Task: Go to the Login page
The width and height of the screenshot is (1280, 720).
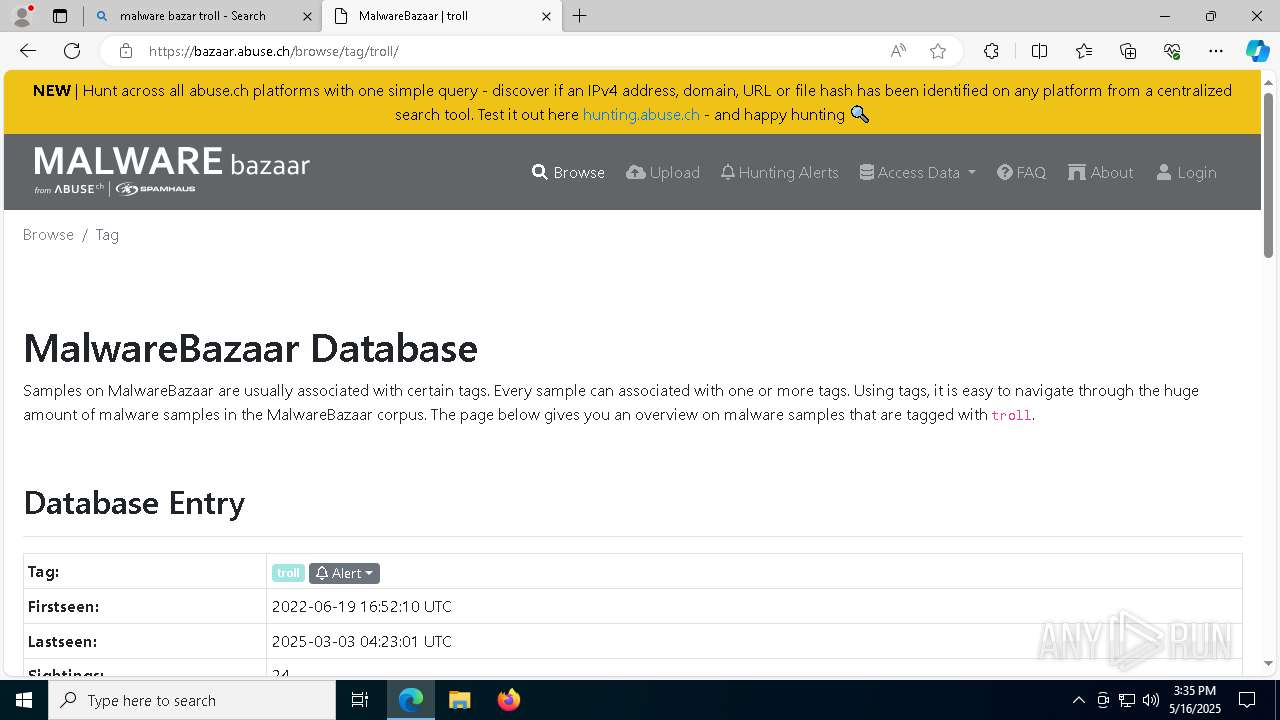Action: (x=1186, y=172)
